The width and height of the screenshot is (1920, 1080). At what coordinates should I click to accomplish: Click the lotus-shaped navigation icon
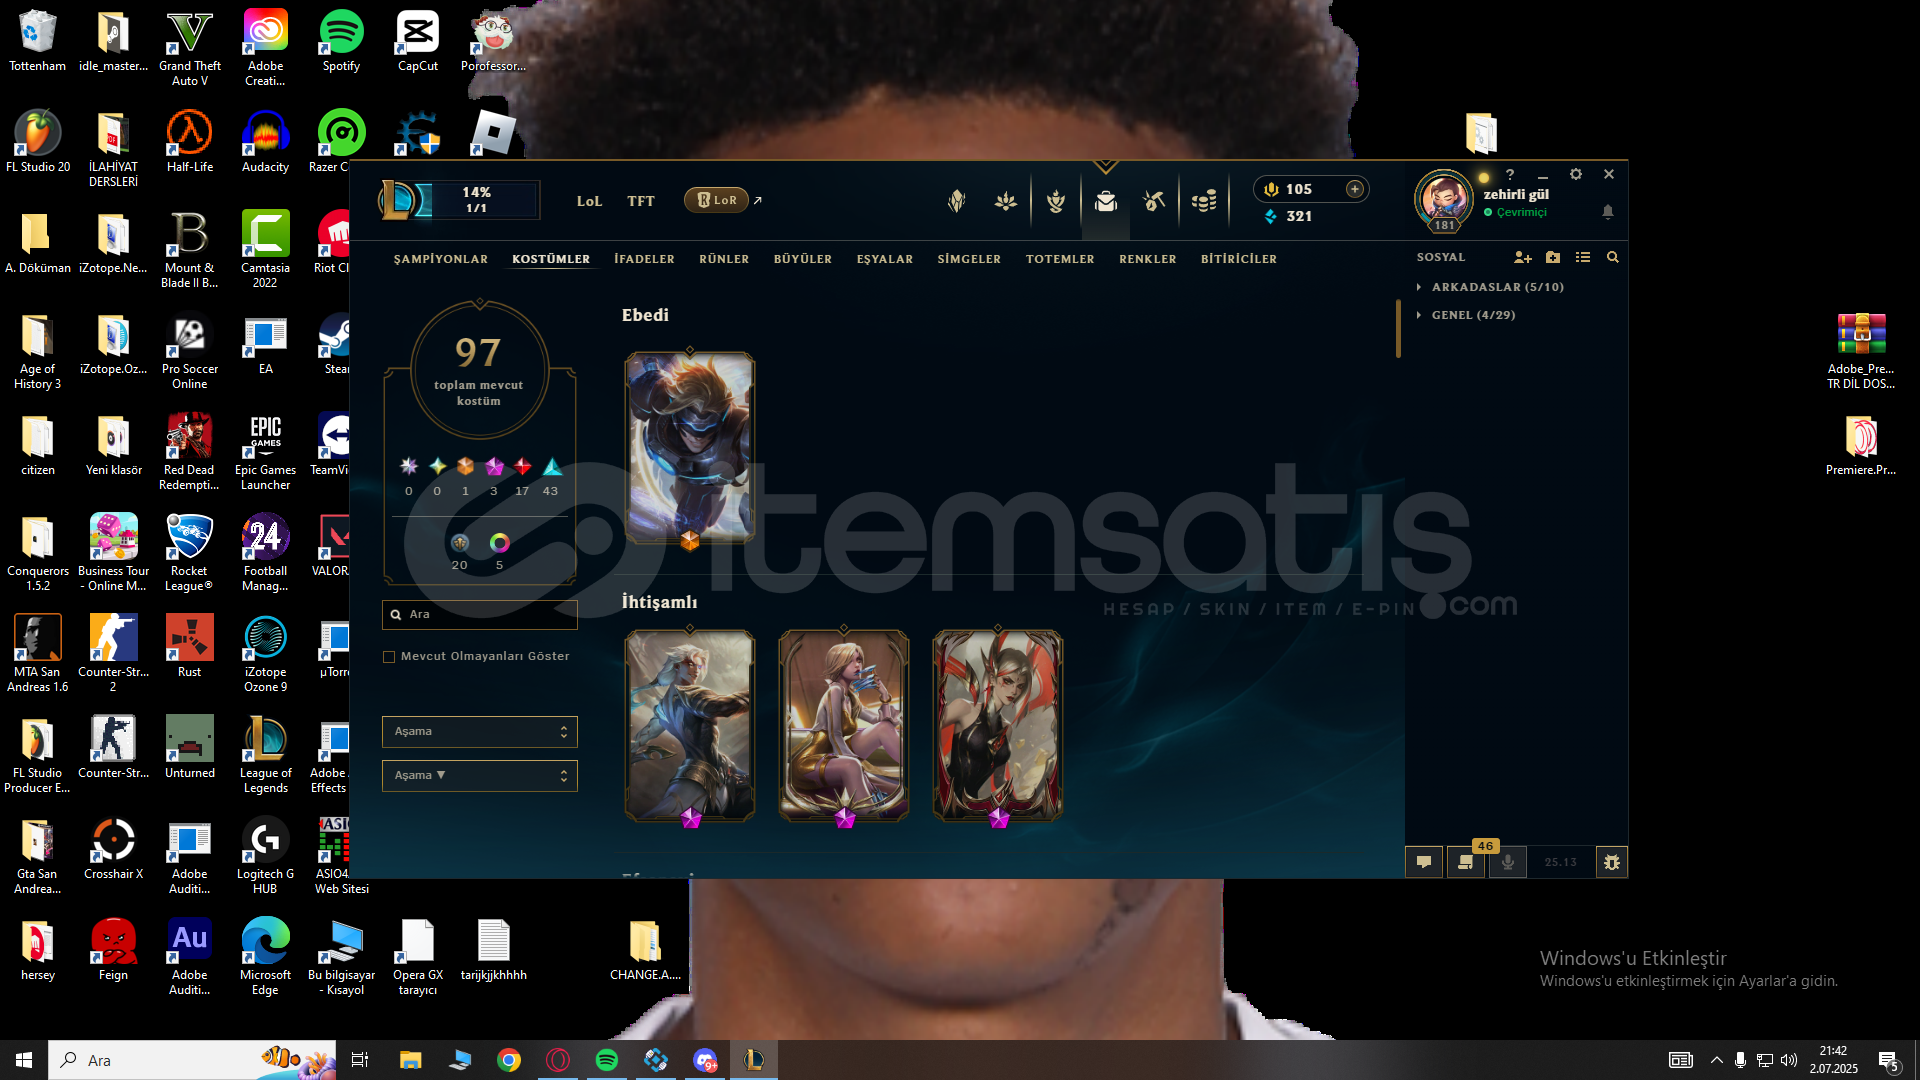click(1006, 201)
